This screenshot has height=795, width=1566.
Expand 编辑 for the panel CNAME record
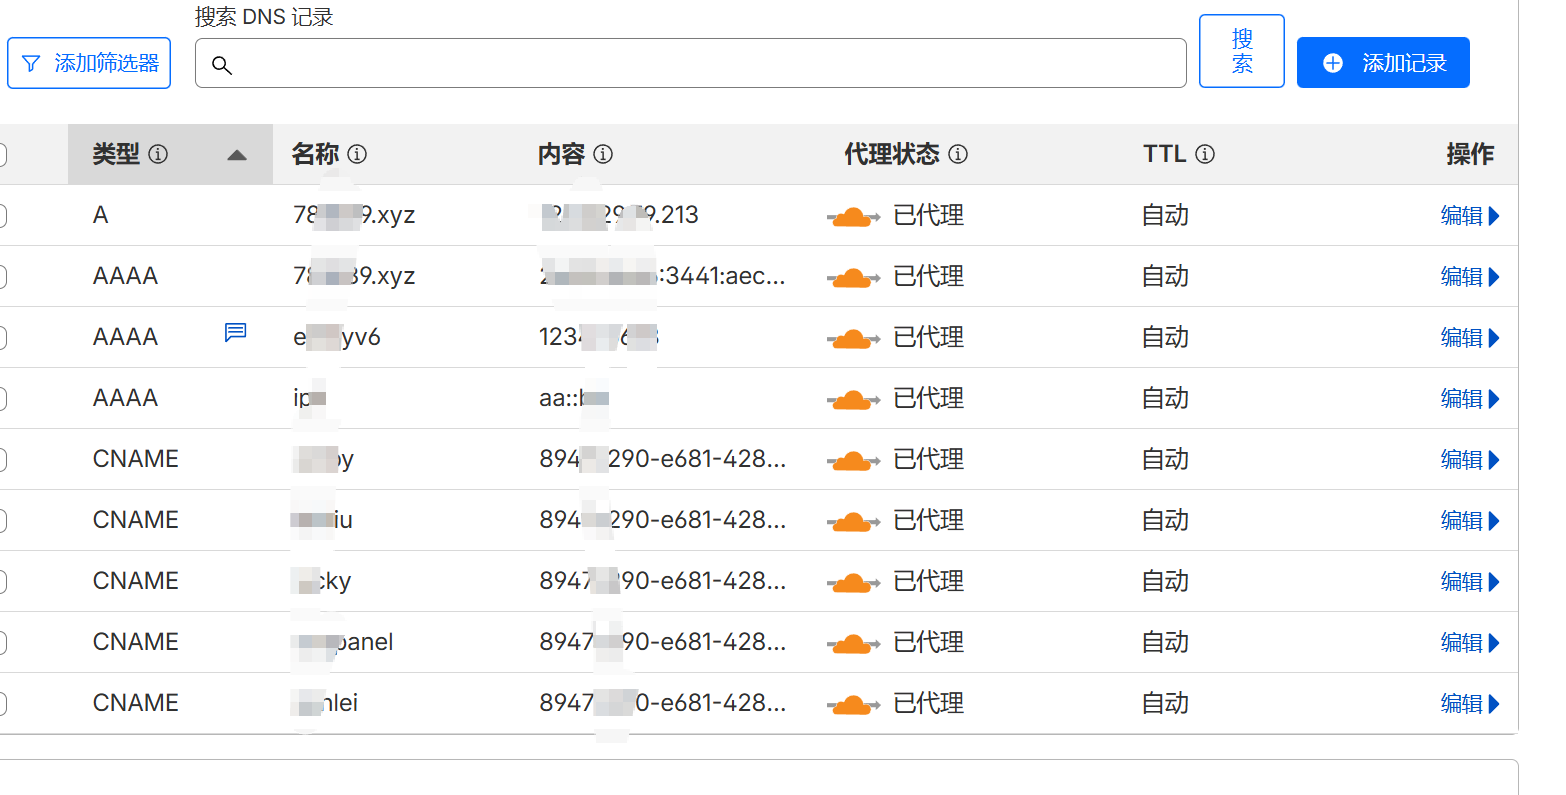click(x=1469, y=643)
